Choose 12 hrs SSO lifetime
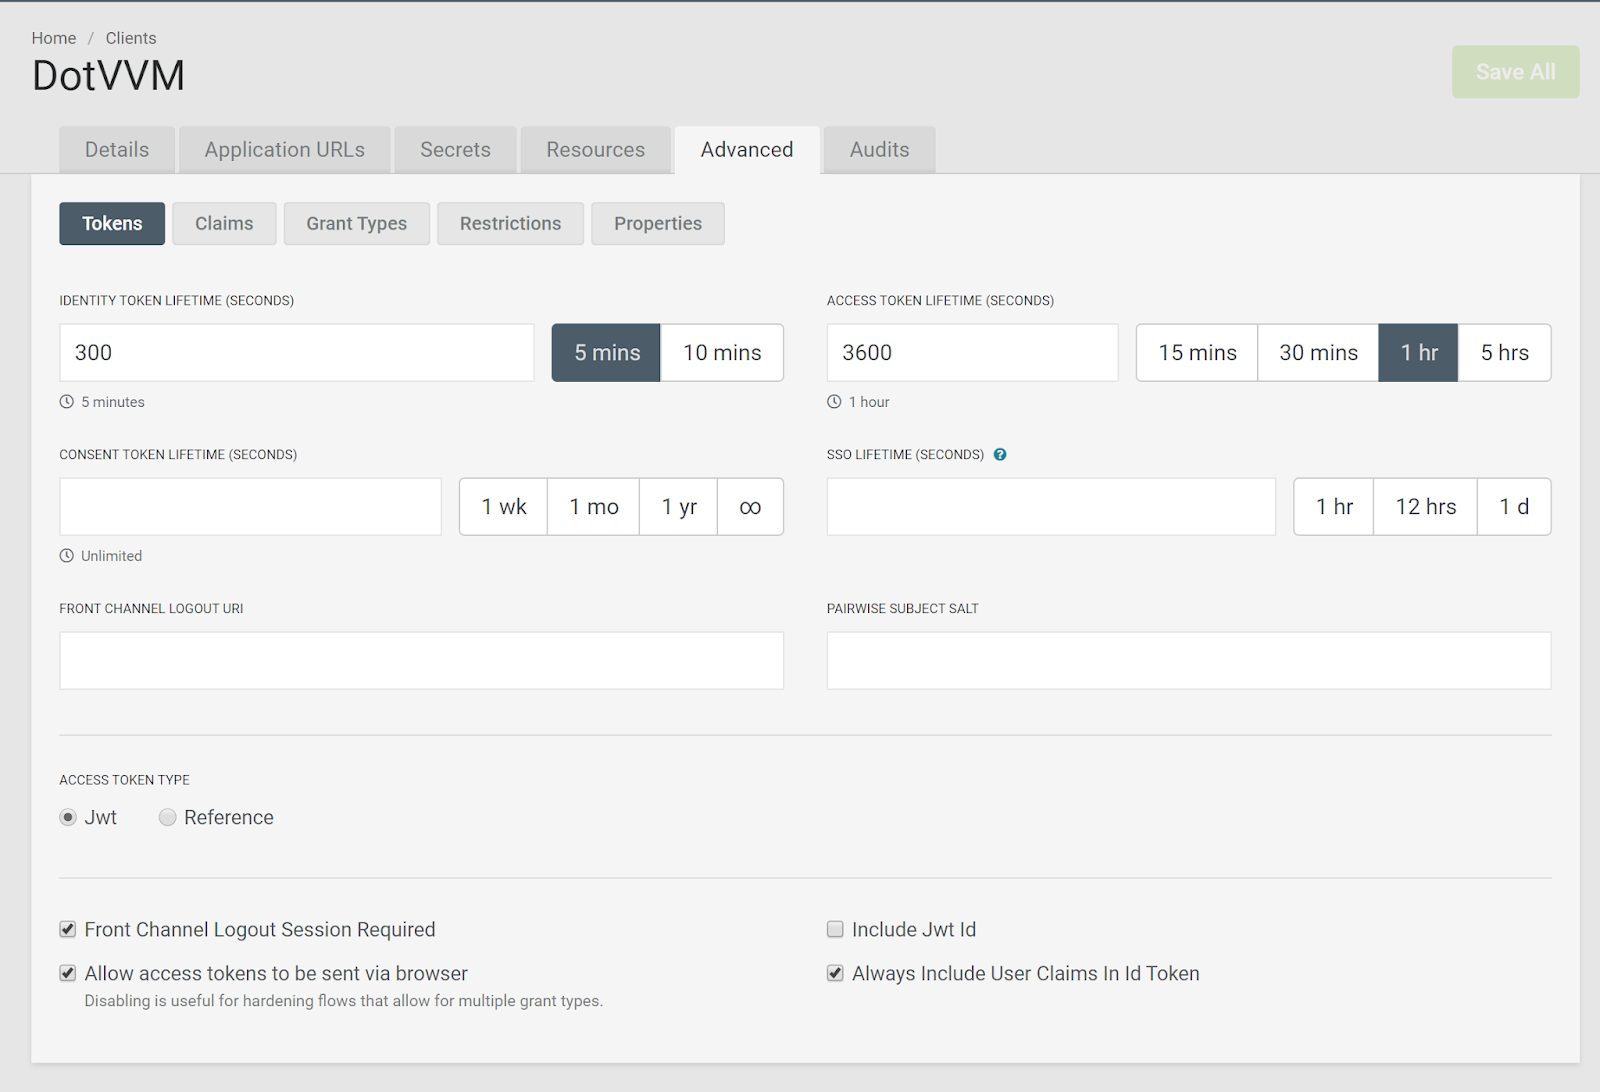 click(1426, 507)
